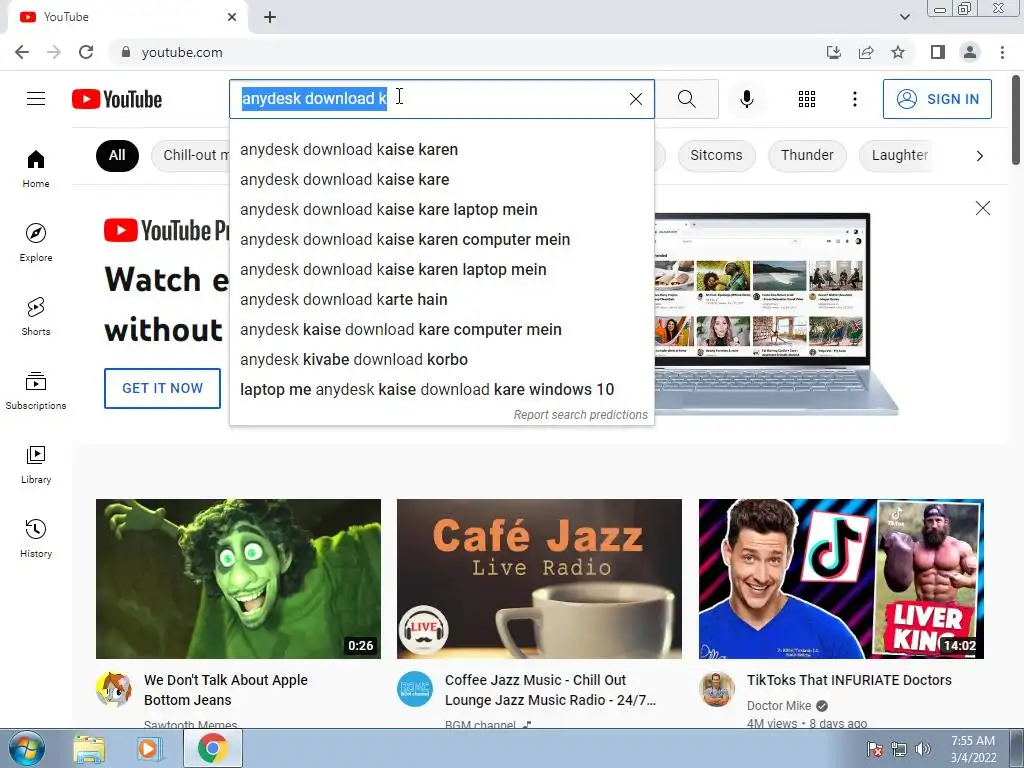Click the volume speaker tray icon
The image size is (1024, 768).
tap(923, 748)
